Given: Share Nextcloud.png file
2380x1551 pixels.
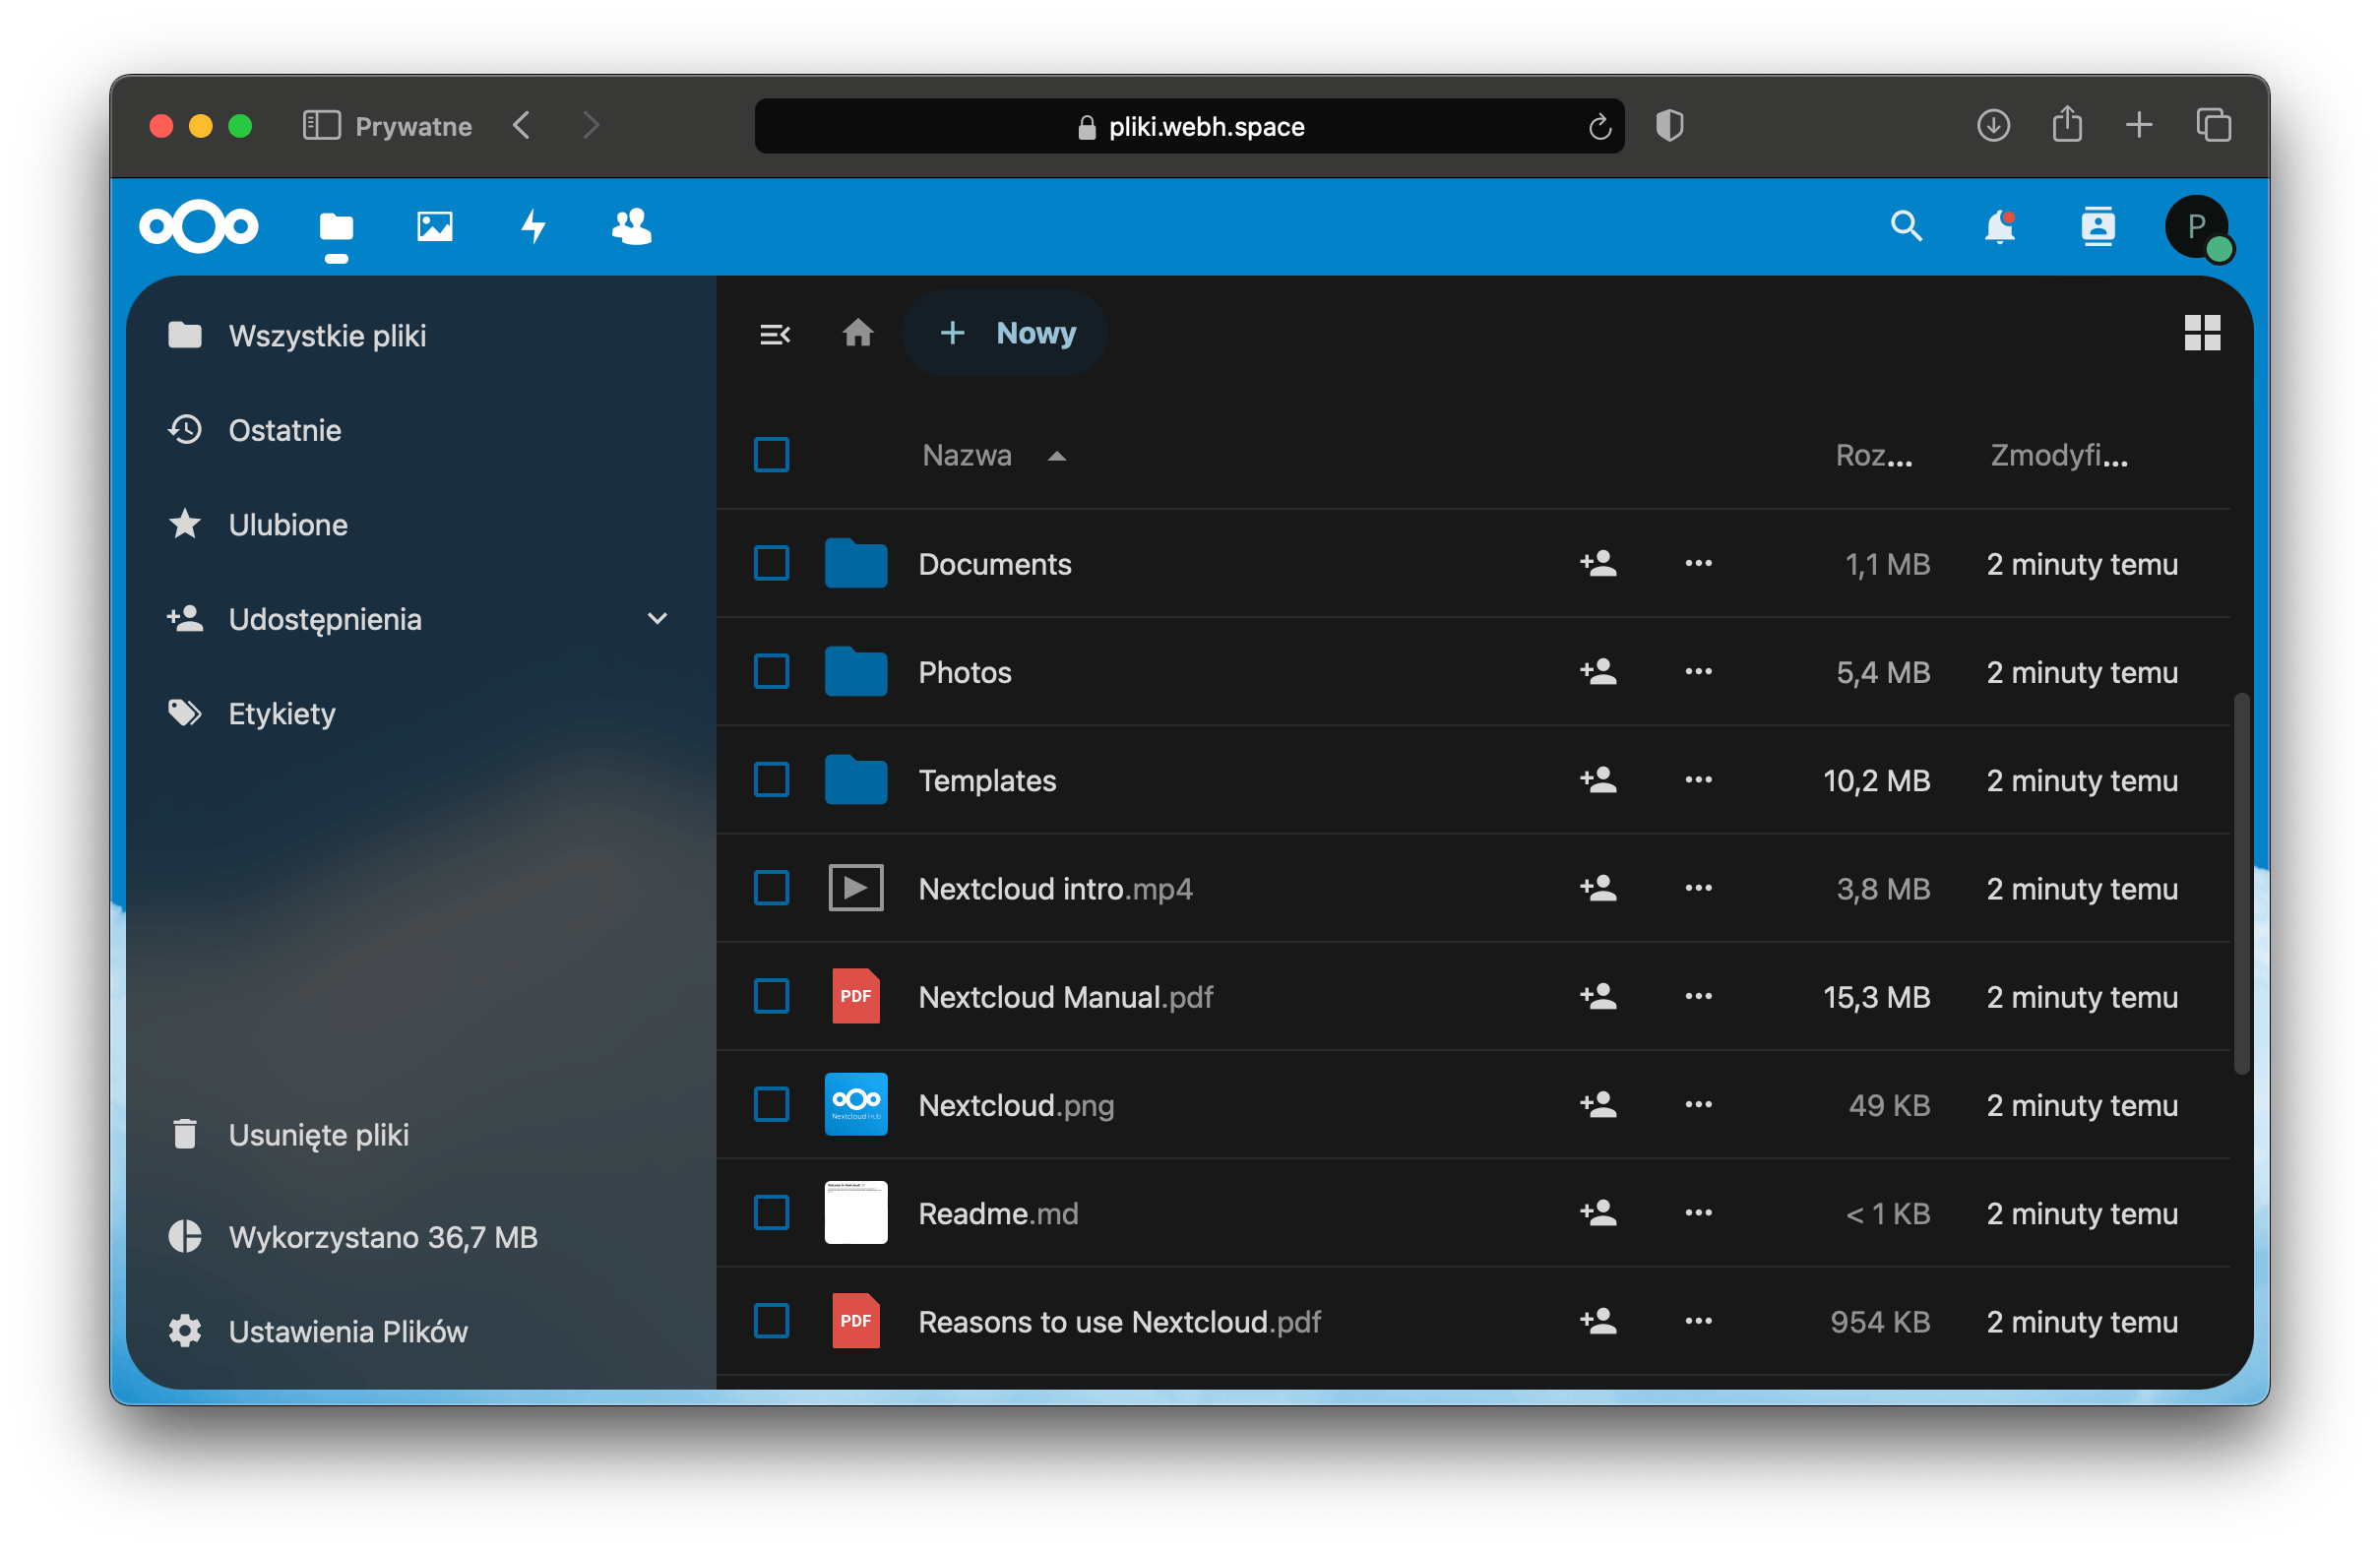Looking at the screenshot, I should click(1598, 1105).
